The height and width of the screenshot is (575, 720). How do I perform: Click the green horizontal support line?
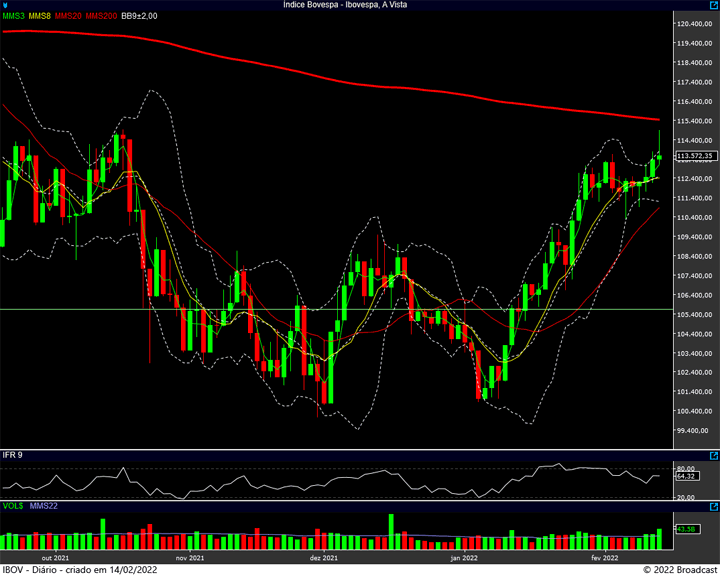click(x=336, y=310)
